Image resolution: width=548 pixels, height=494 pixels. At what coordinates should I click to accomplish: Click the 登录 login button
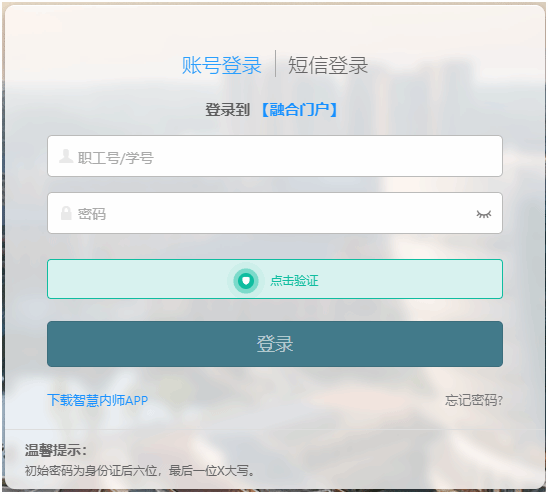coord(275,344)
